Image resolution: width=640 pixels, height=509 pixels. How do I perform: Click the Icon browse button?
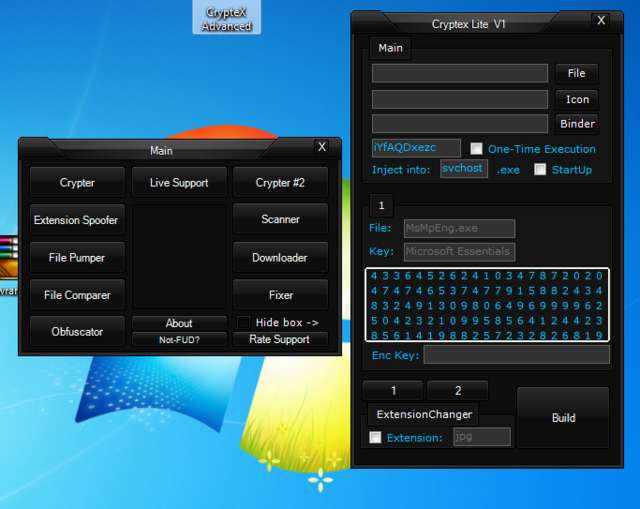point(576,99)
